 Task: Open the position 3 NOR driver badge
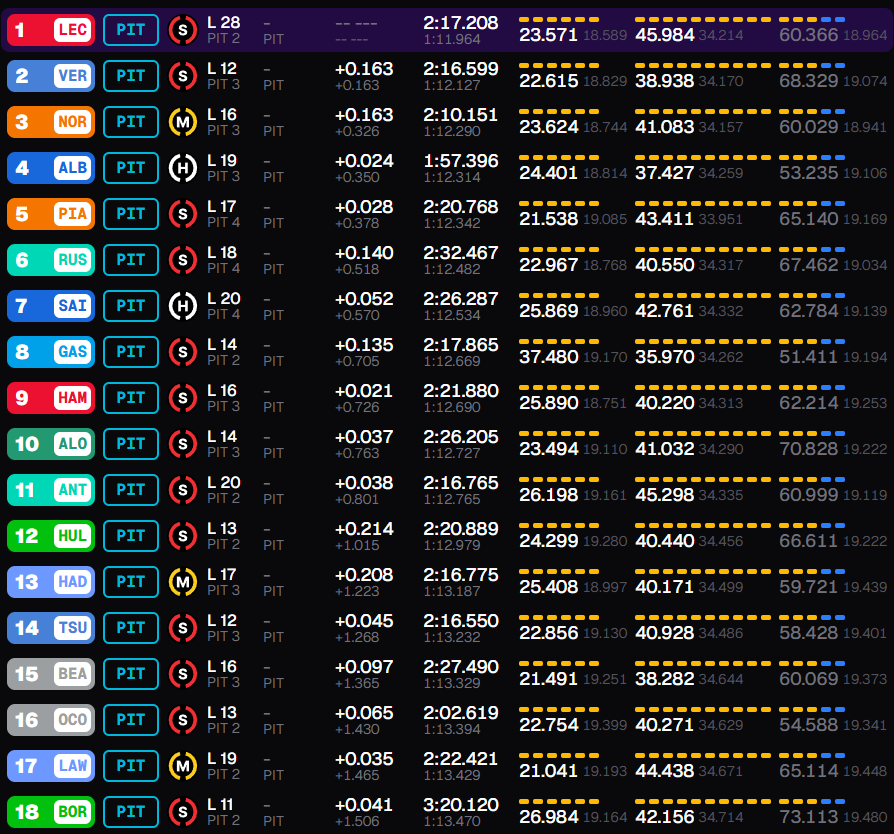[51, 122]
